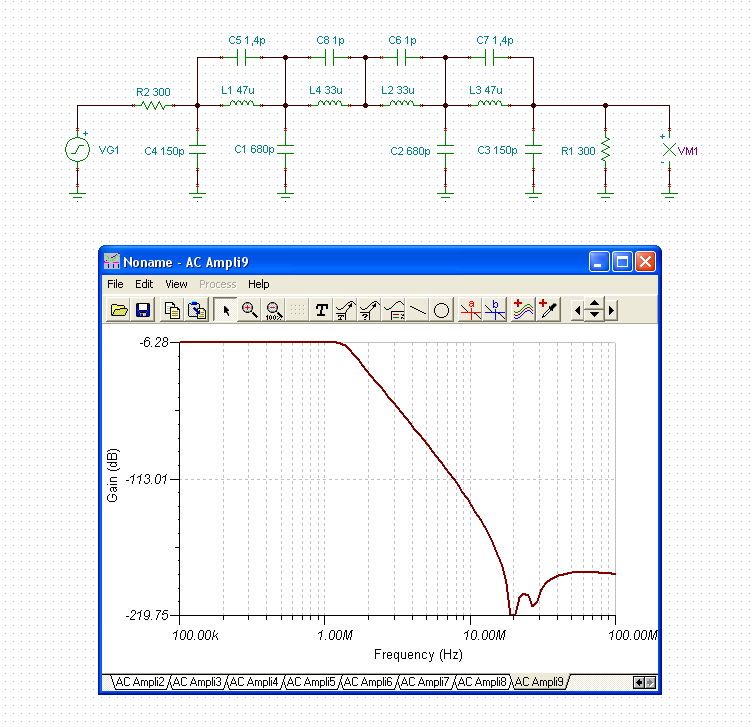The height and width of the screenshot is (727, 756).
Task: Open the Edit menu
Action: pyautogui.click(x=144, y=284)
